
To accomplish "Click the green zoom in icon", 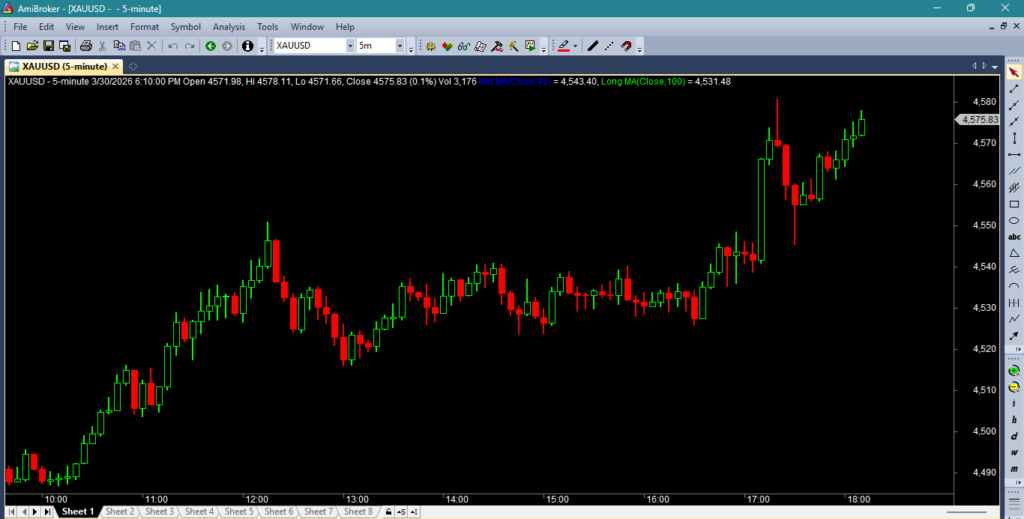I will click(x=1014, y=370).
